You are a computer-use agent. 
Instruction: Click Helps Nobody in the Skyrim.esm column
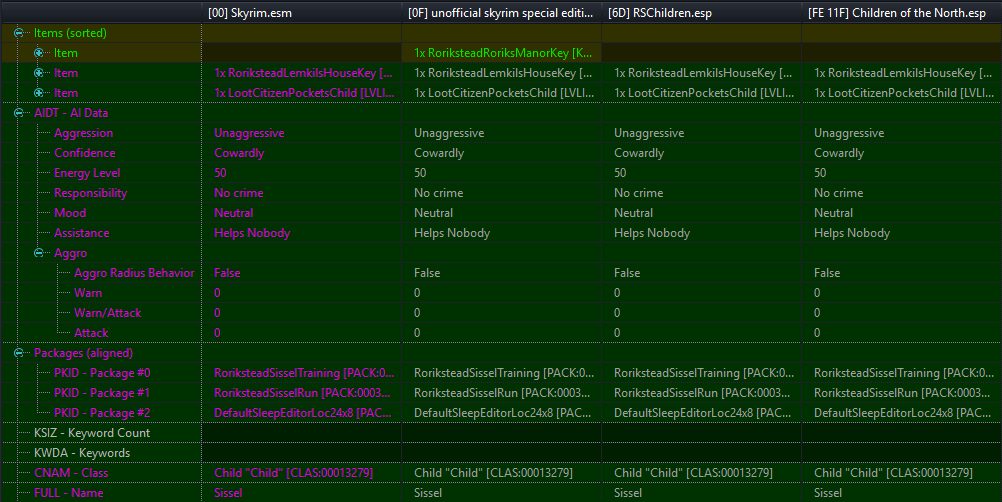[252, 233]
